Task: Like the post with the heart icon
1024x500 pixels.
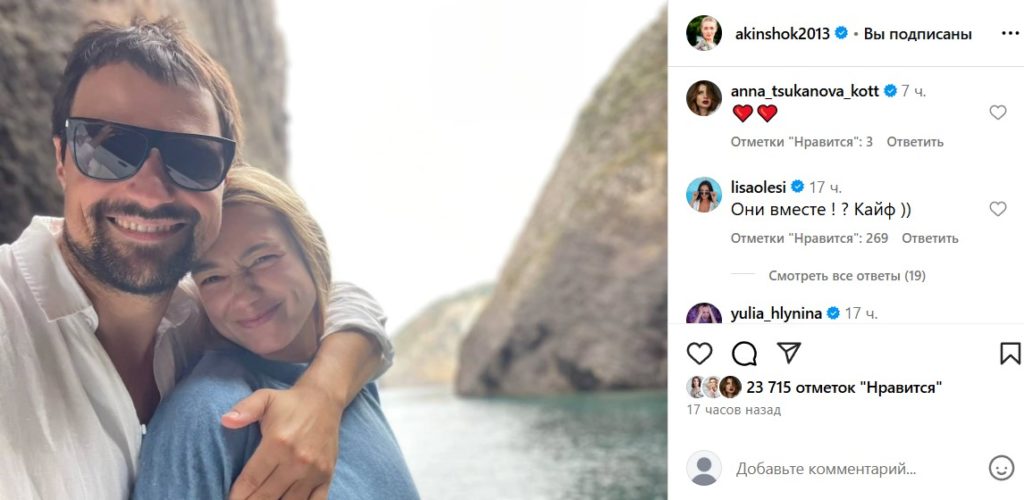Action: 700,353
